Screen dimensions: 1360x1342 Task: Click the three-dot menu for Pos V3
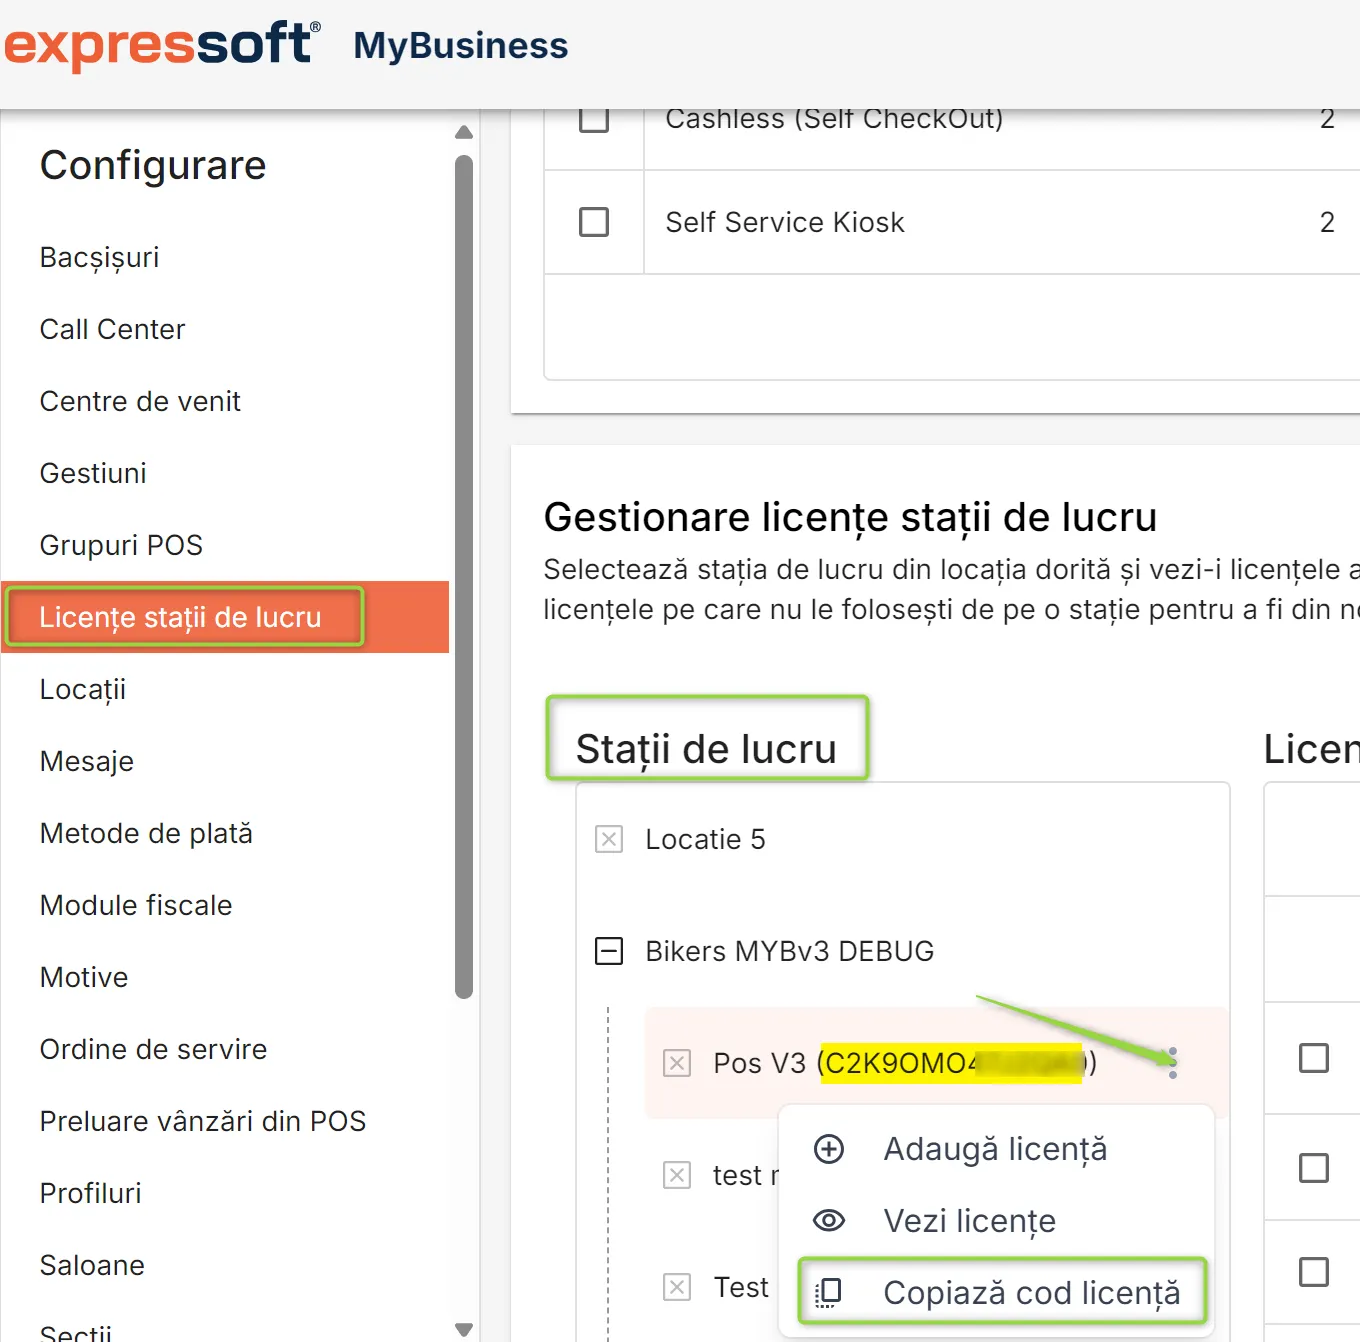(1173, 1063)
